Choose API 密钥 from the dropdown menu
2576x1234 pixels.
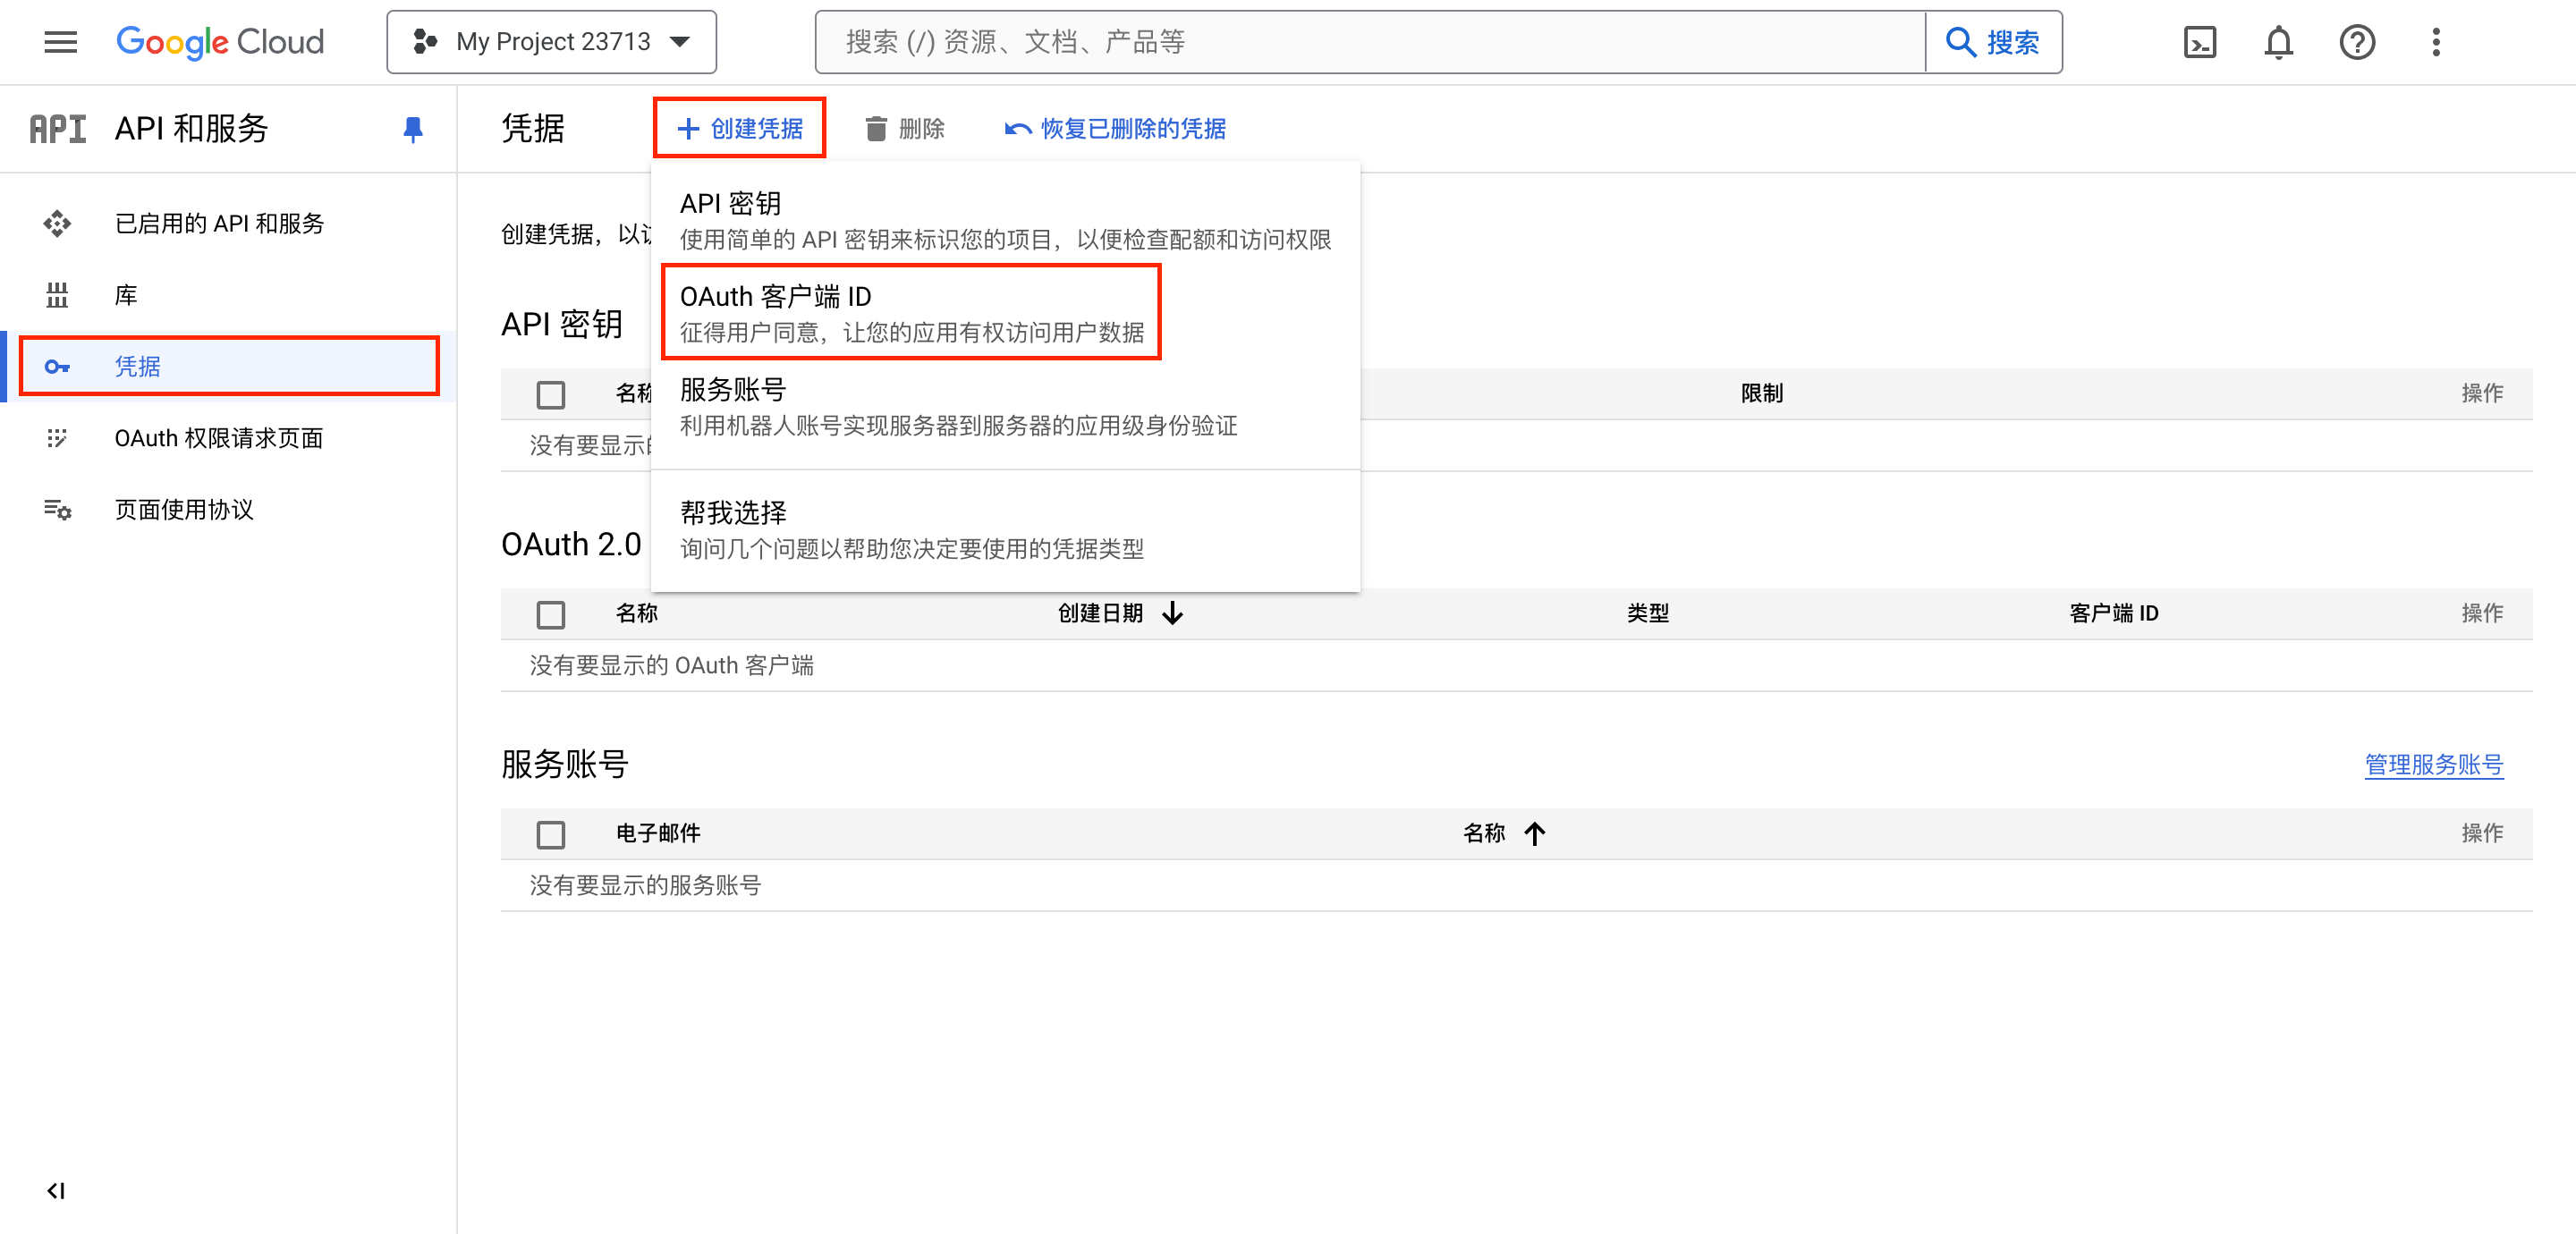(x=1005, y=220)
